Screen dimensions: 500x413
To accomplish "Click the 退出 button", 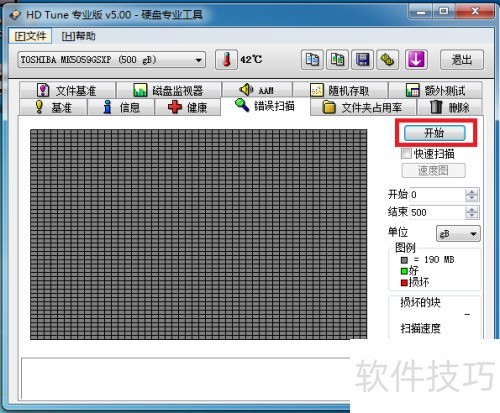I will (x=462, y=60).
